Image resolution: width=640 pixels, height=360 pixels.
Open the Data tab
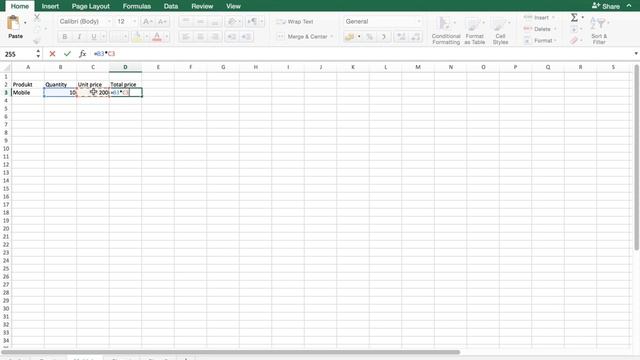tap(171, 6)
